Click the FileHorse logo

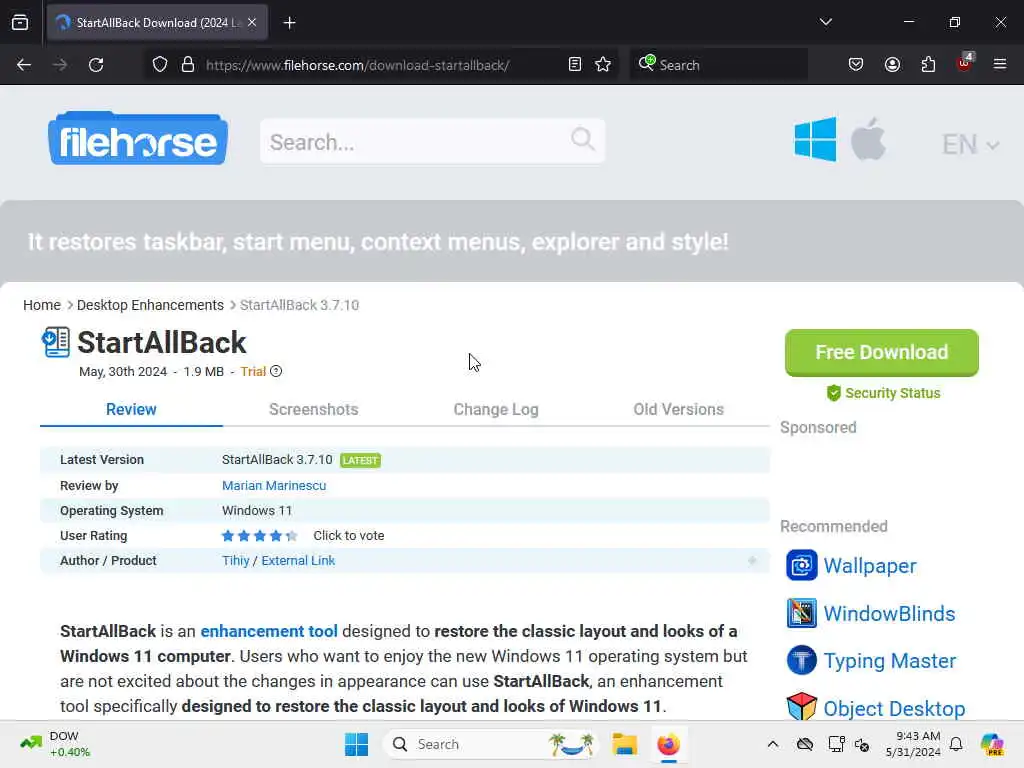pyautogui.click(x=138, y=138)
